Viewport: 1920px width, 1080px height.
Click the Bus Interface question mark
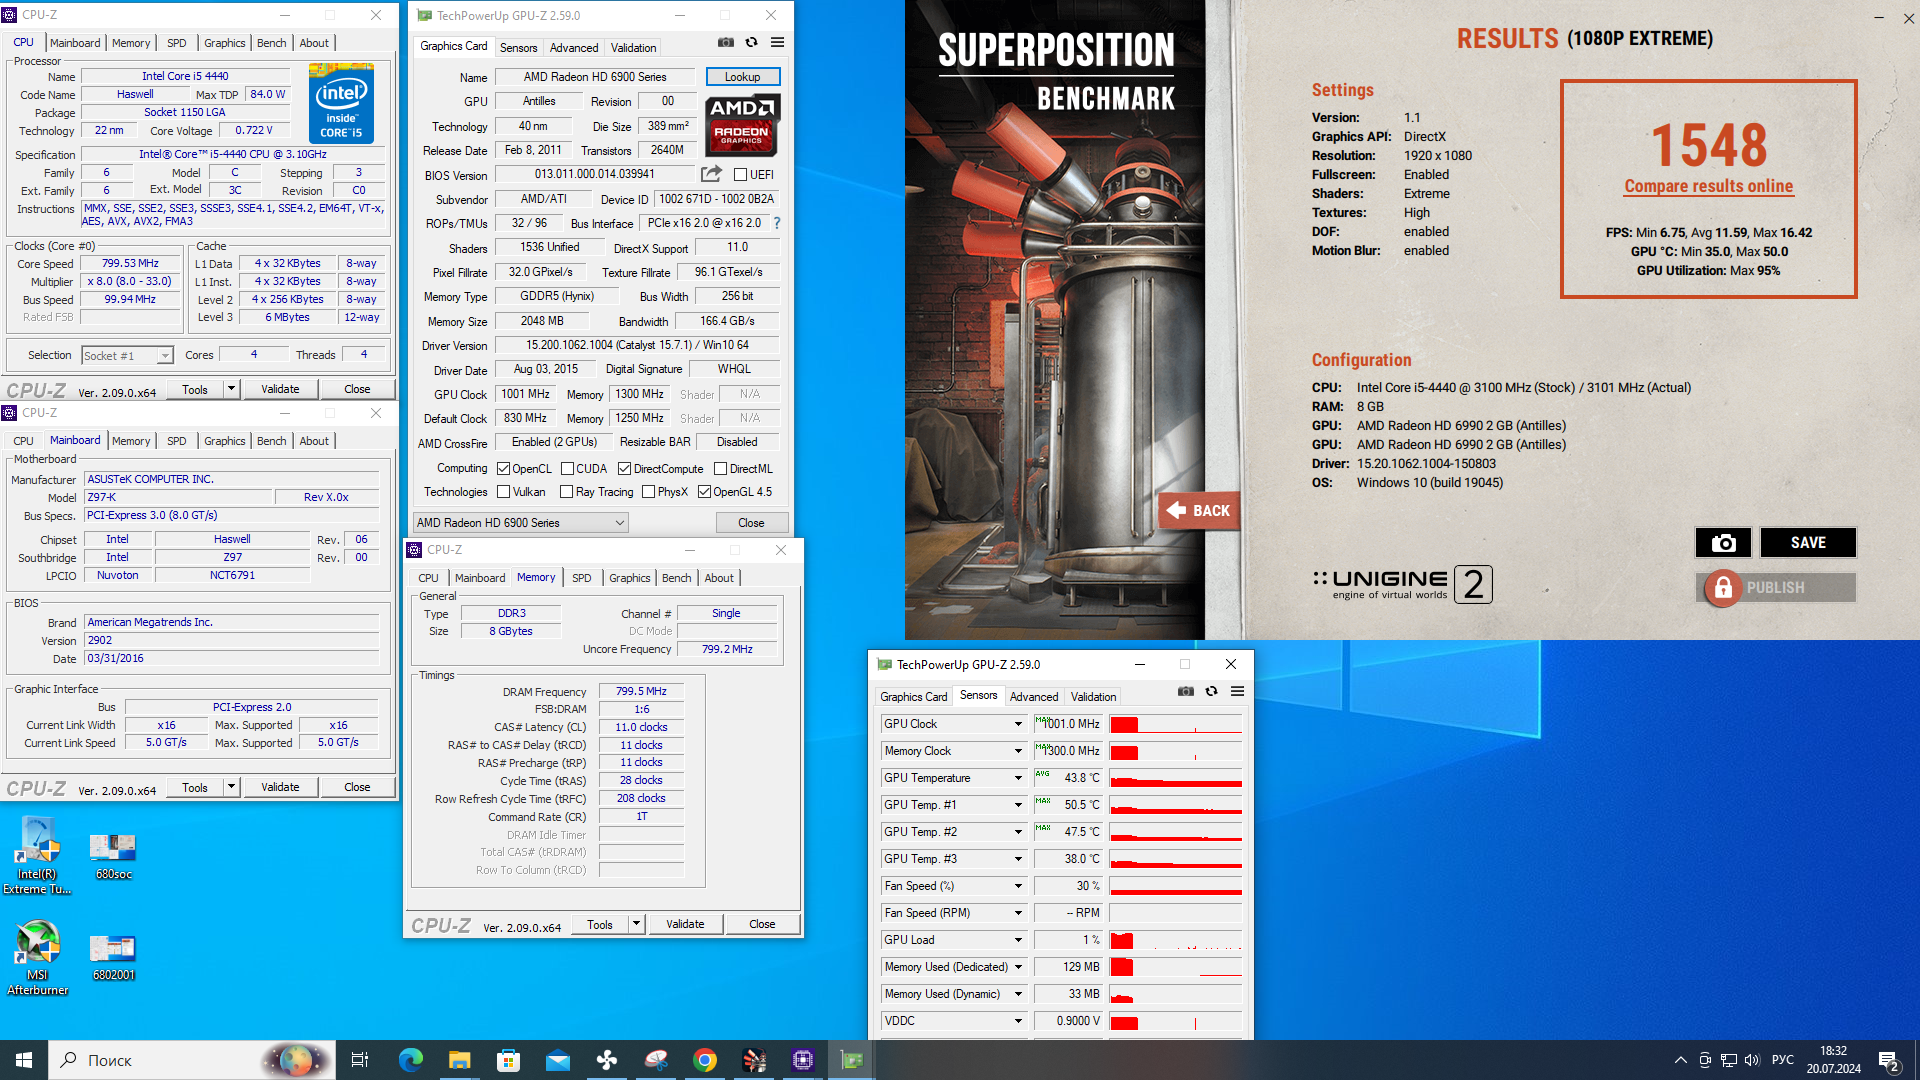pos(776,223)
